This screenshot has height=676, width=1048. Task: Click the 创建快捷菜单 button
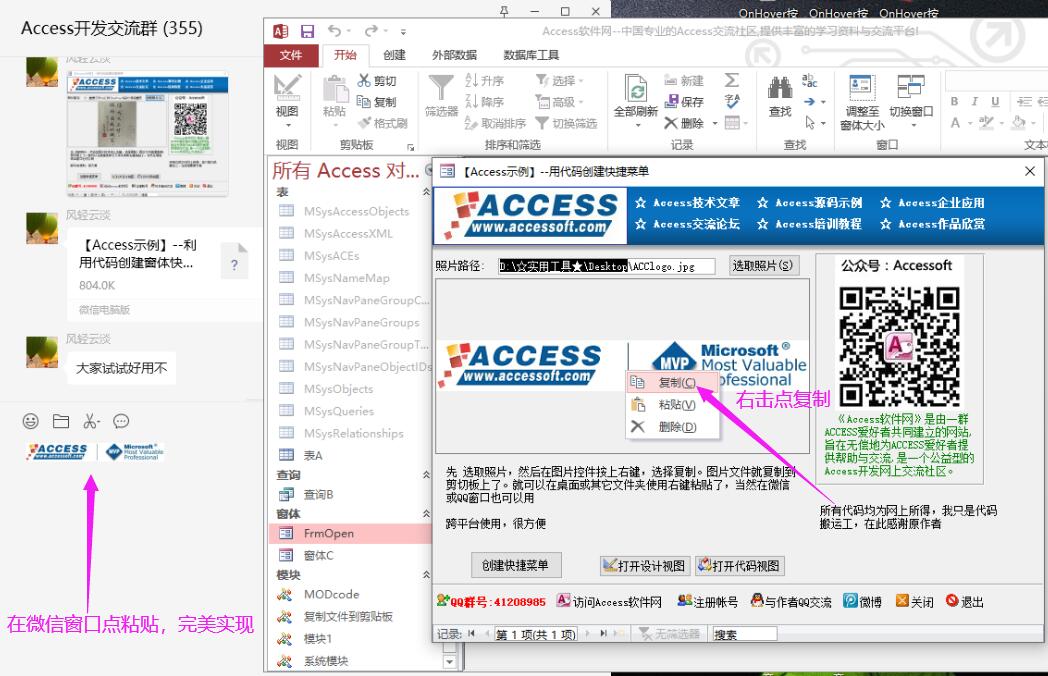coord(515,565)
